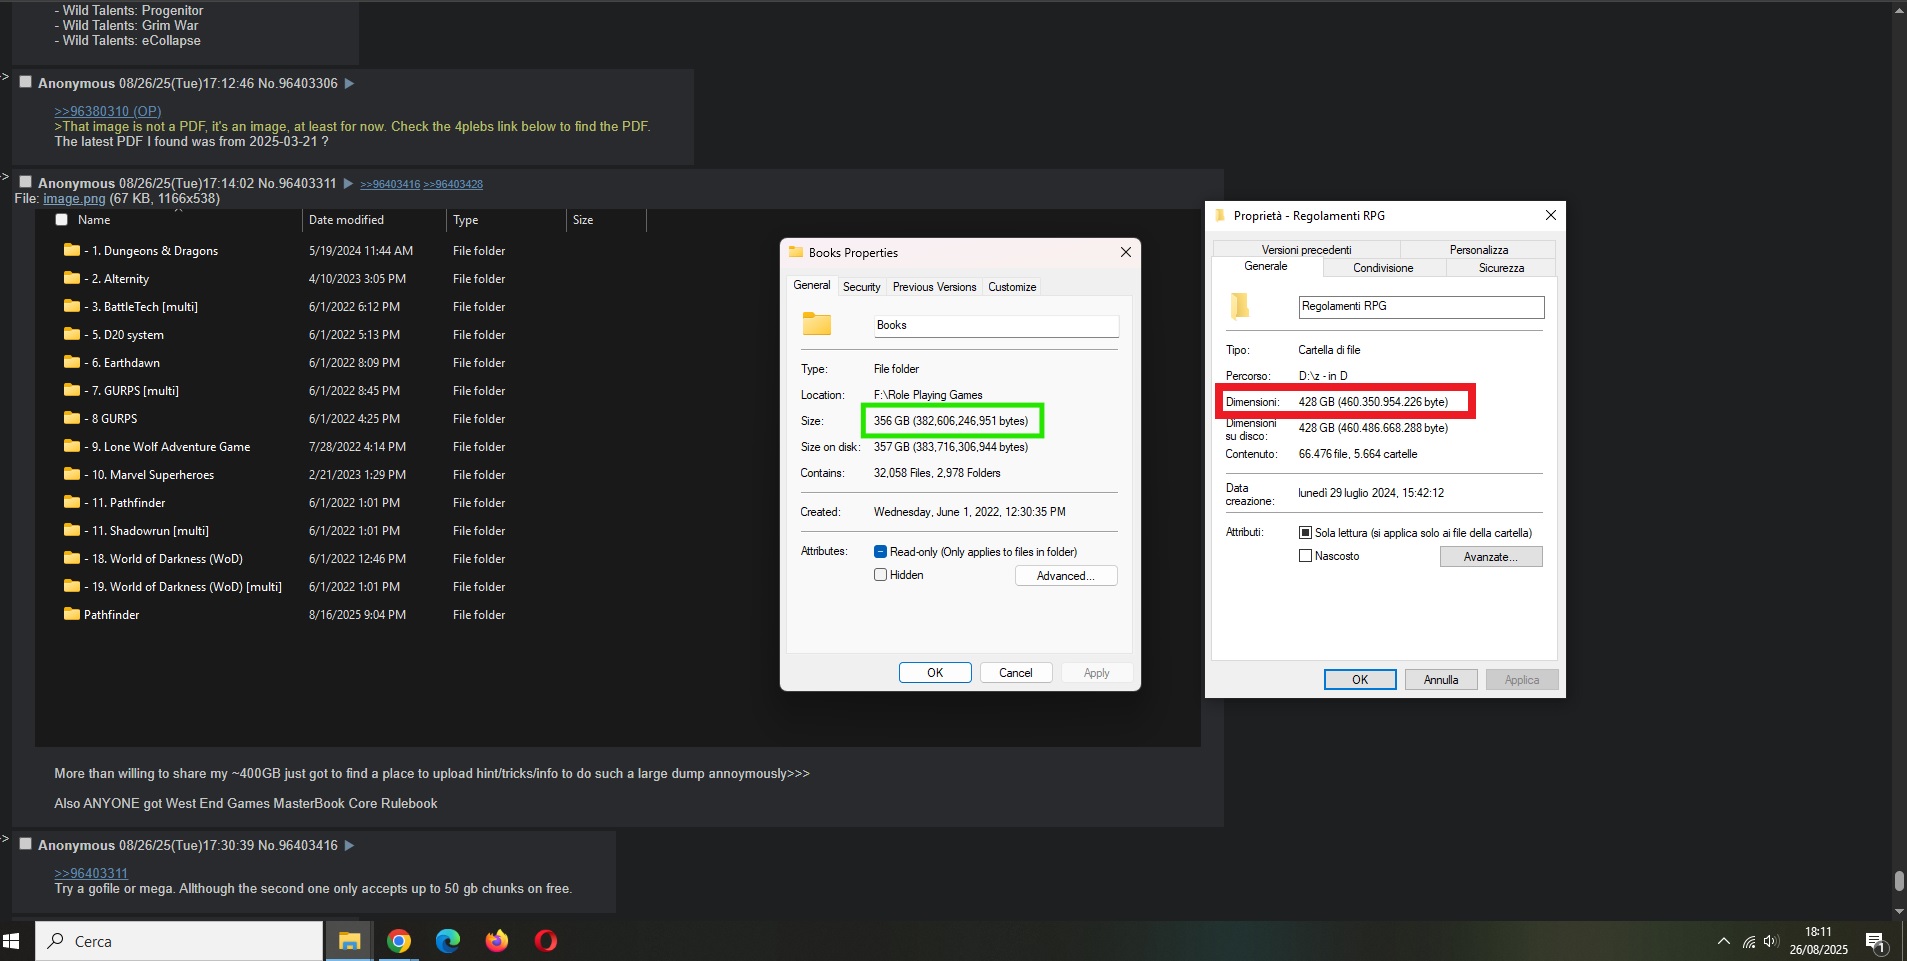Viewport: 1907px width, 961px height.
Task: Tick the select-all checkbox beside the Name column
Action: [61, 220]
